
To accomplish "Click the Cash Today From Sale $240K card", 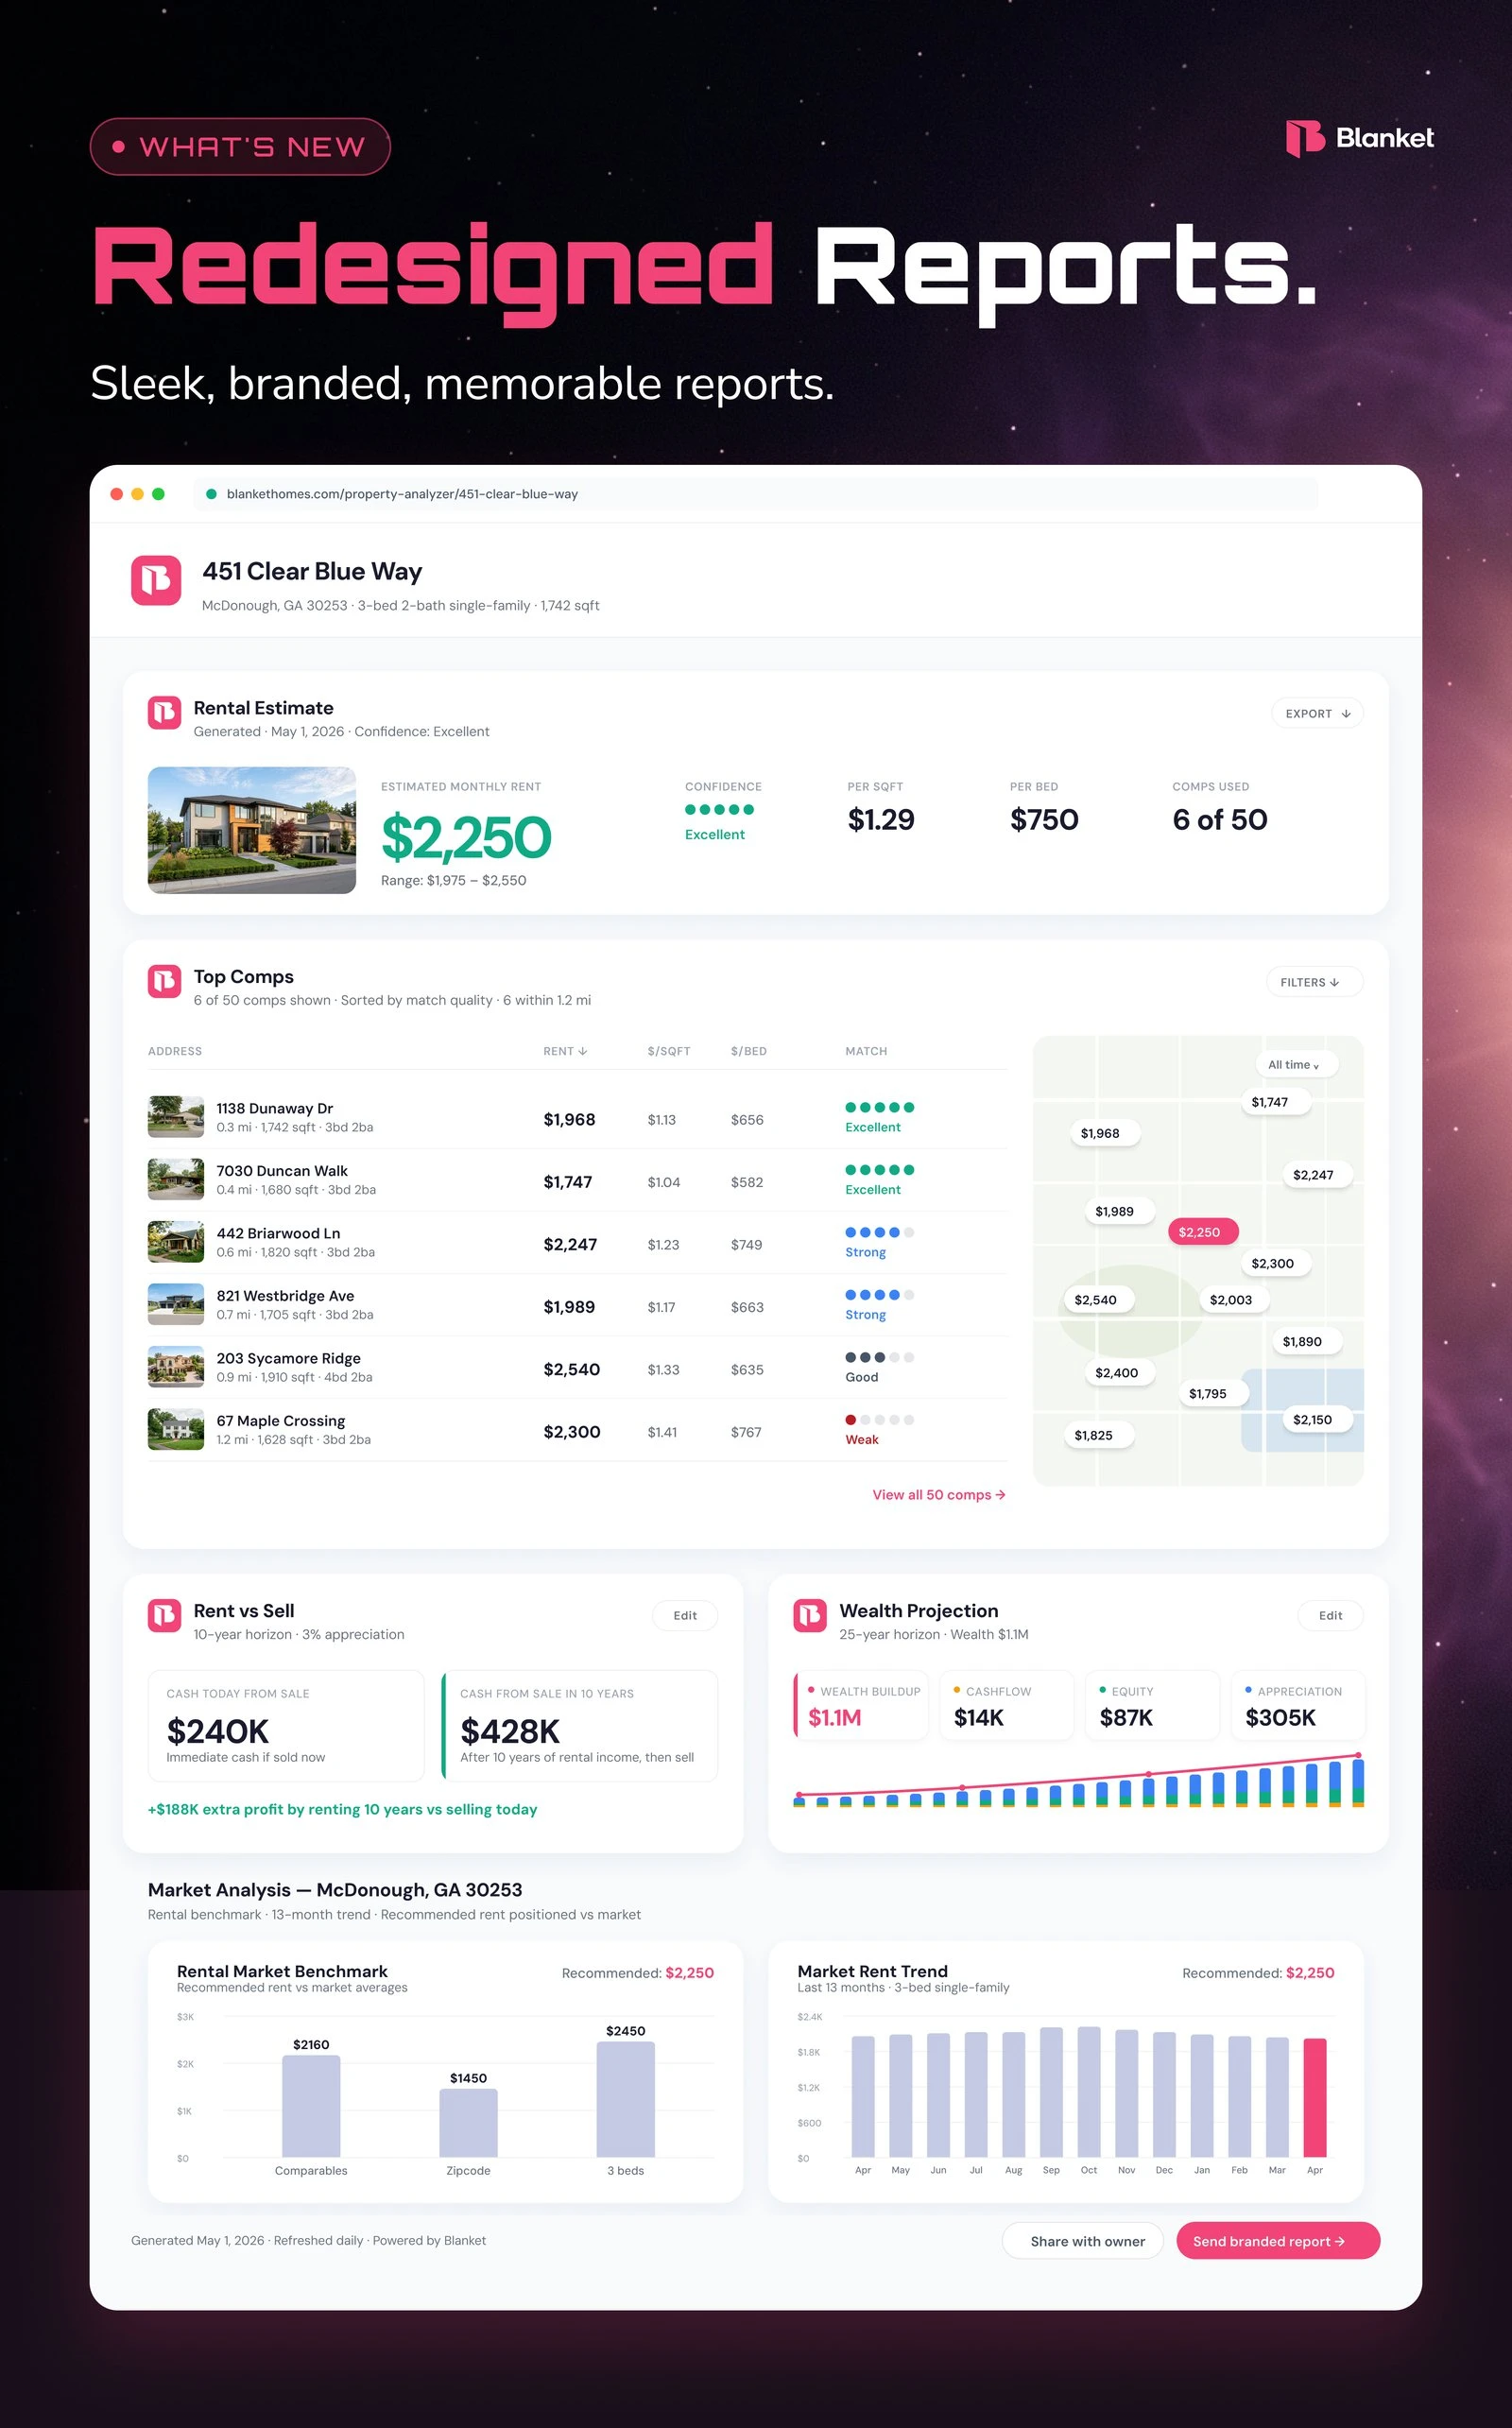I will tap(286, 1726).
